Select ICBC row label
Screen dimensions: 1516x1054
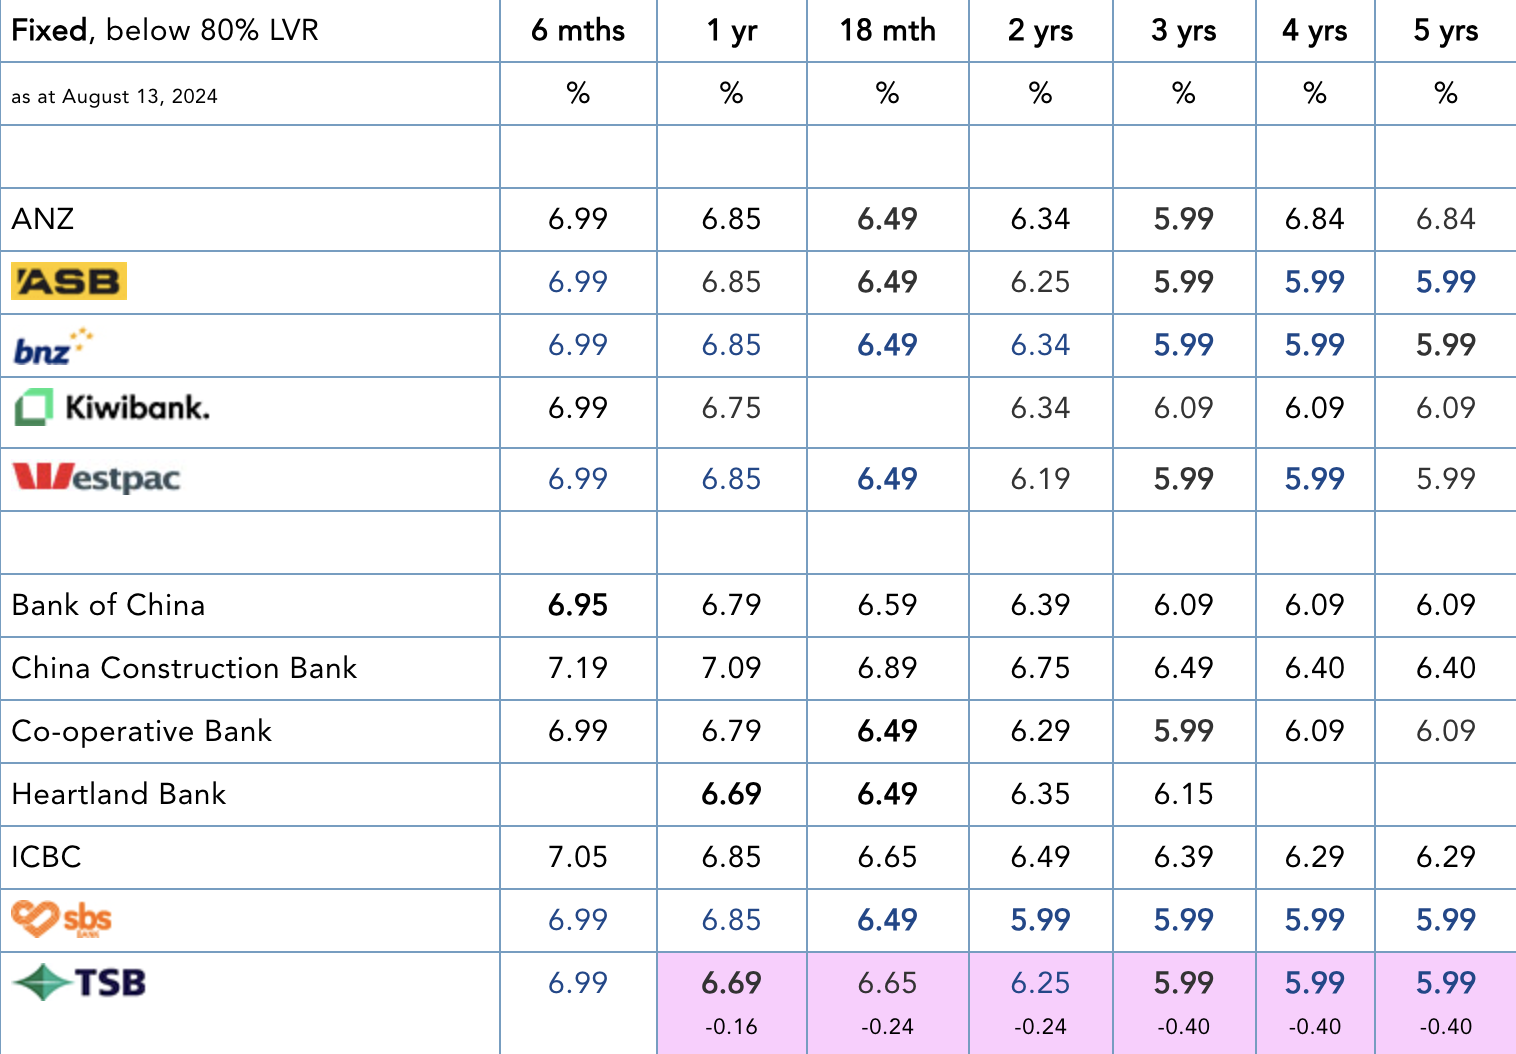click(46, 857)
